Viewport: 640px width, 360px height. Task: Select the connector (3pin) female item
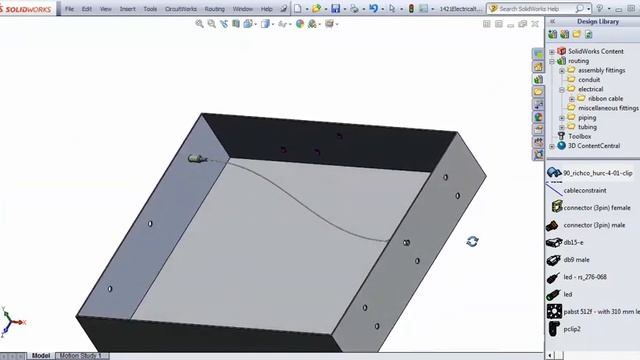pos(597,208)
